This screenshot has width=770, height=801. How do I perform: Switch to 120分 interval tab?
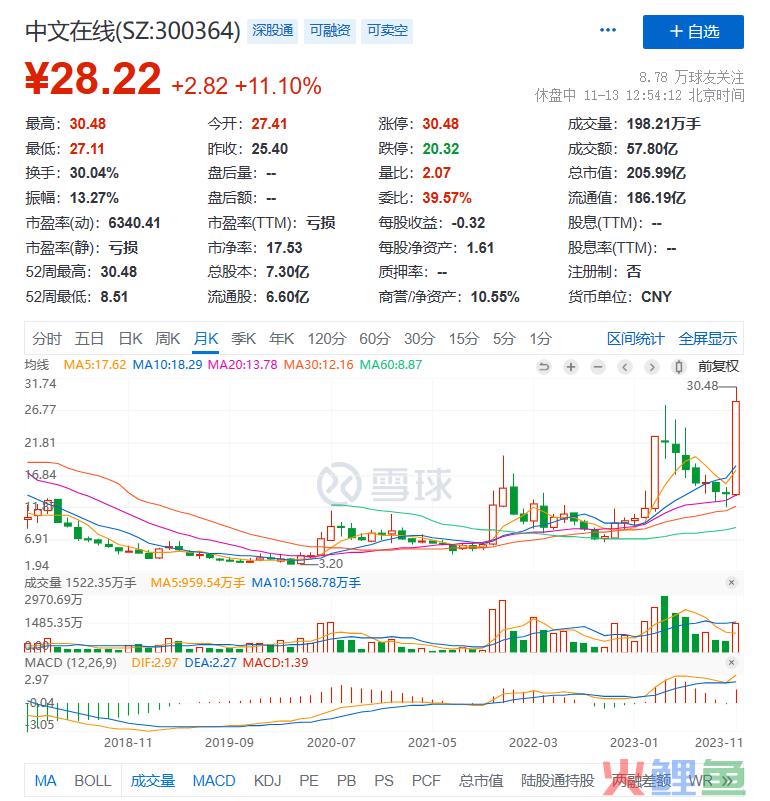click(326, 339)
